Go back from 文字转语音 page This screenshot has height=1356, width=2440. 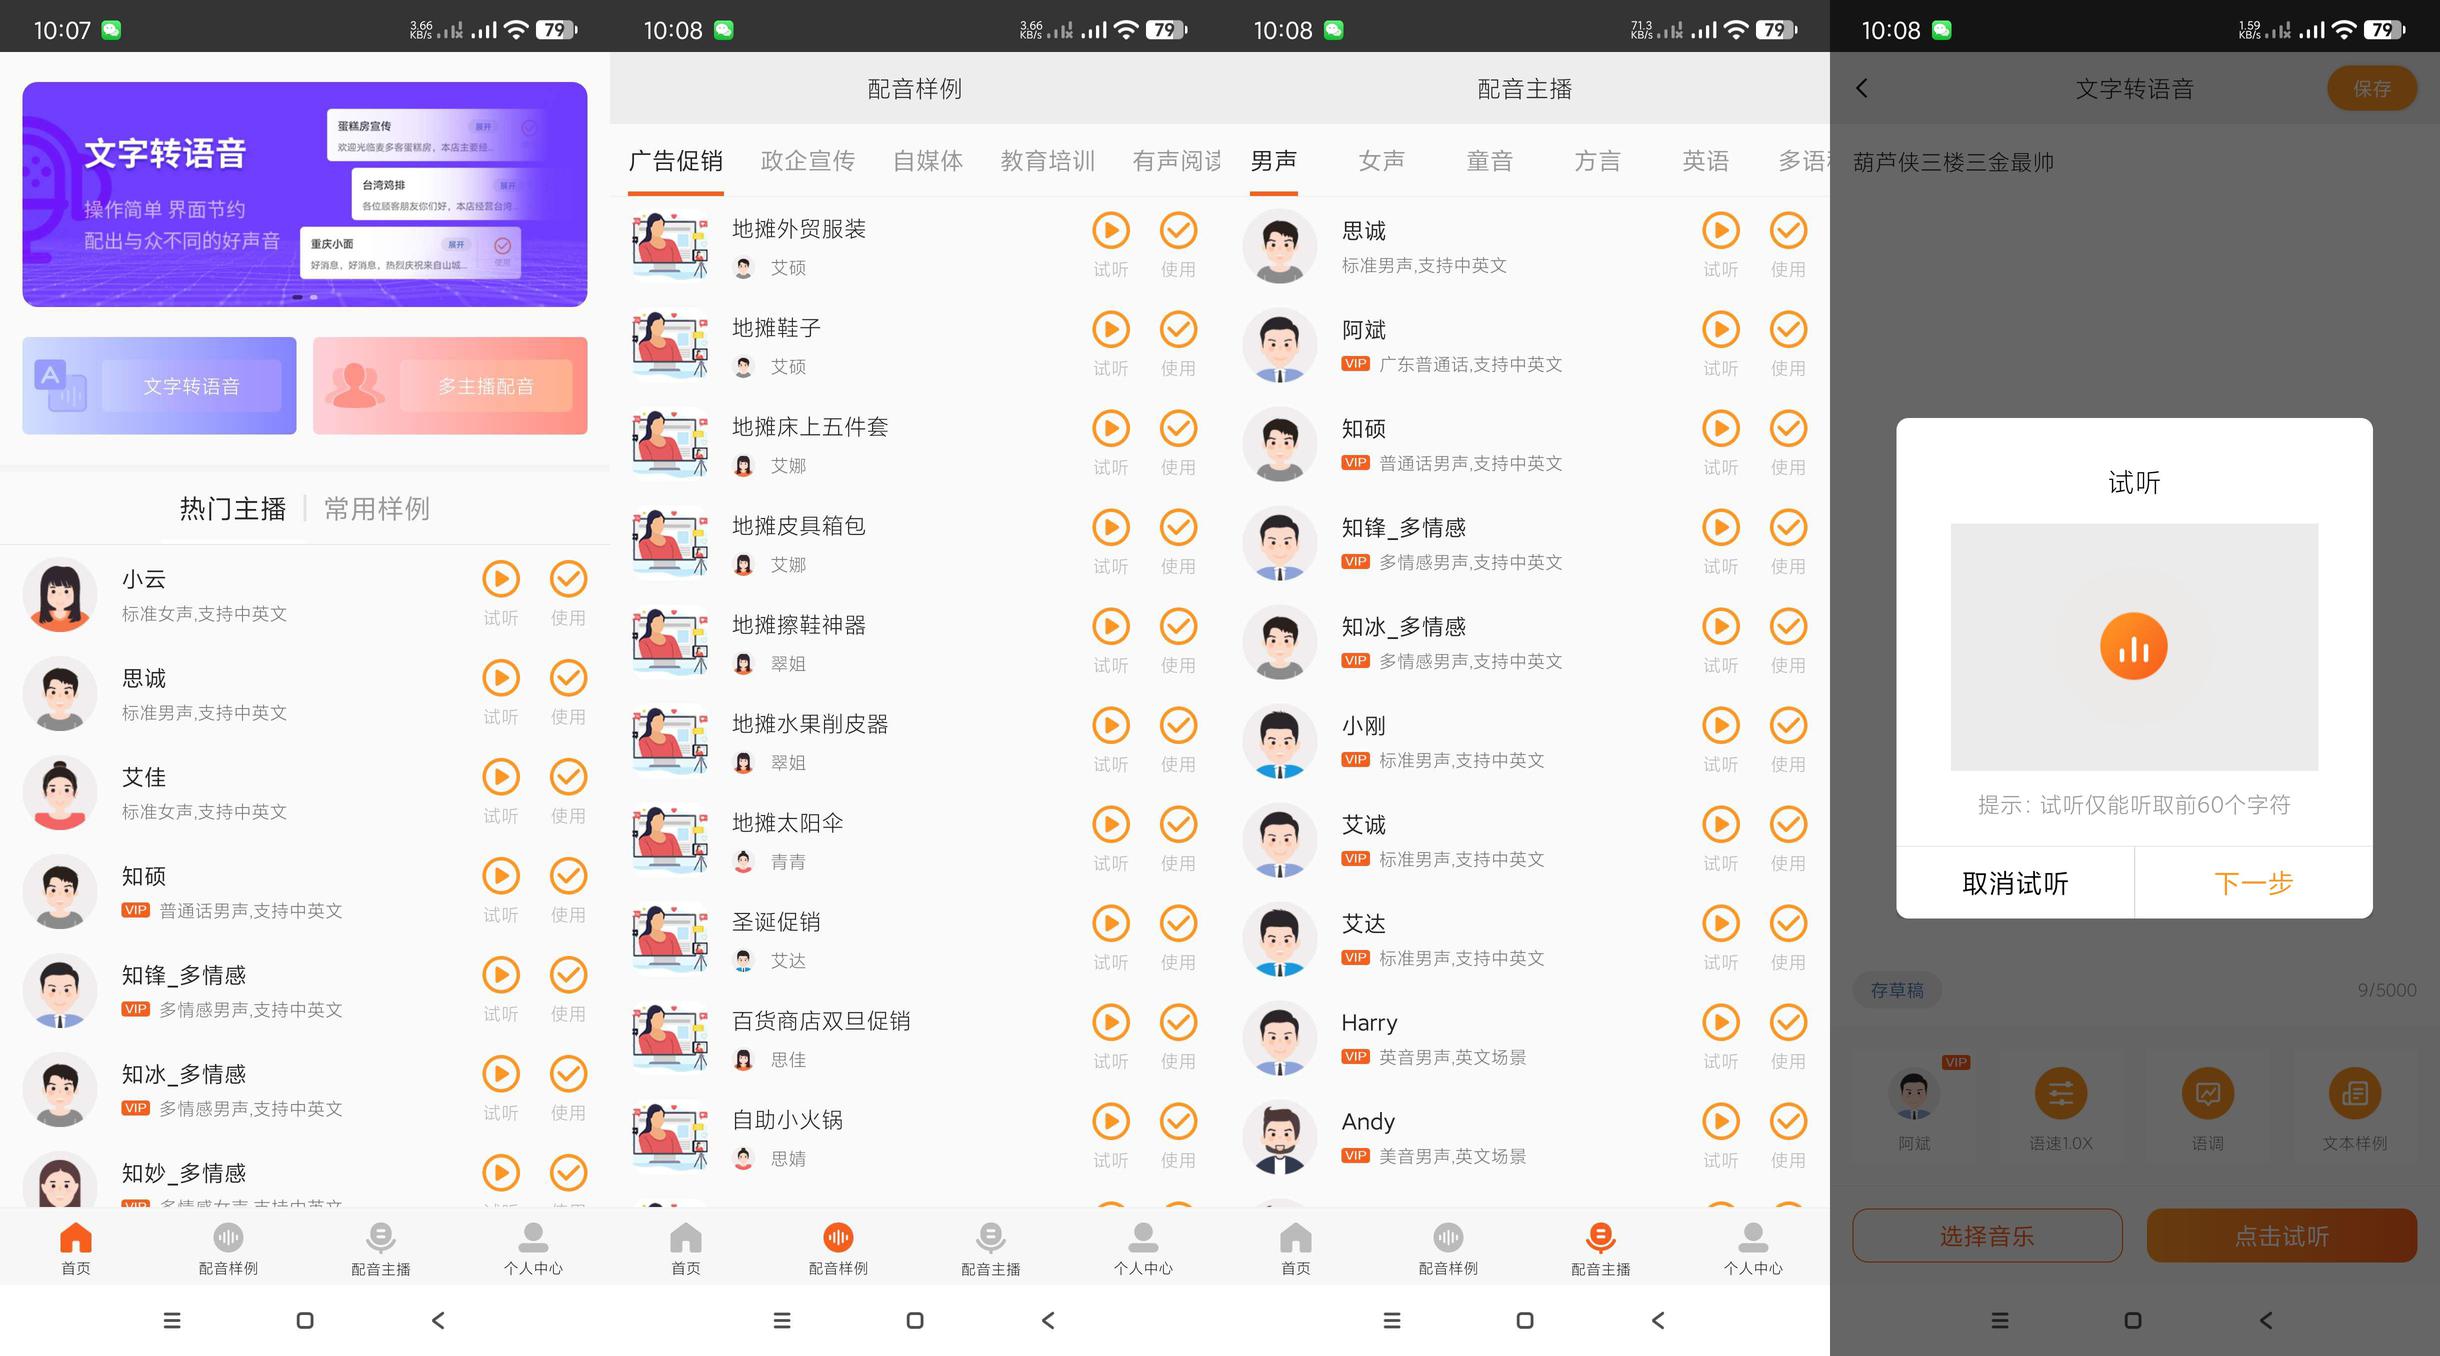pos(1861,88)
